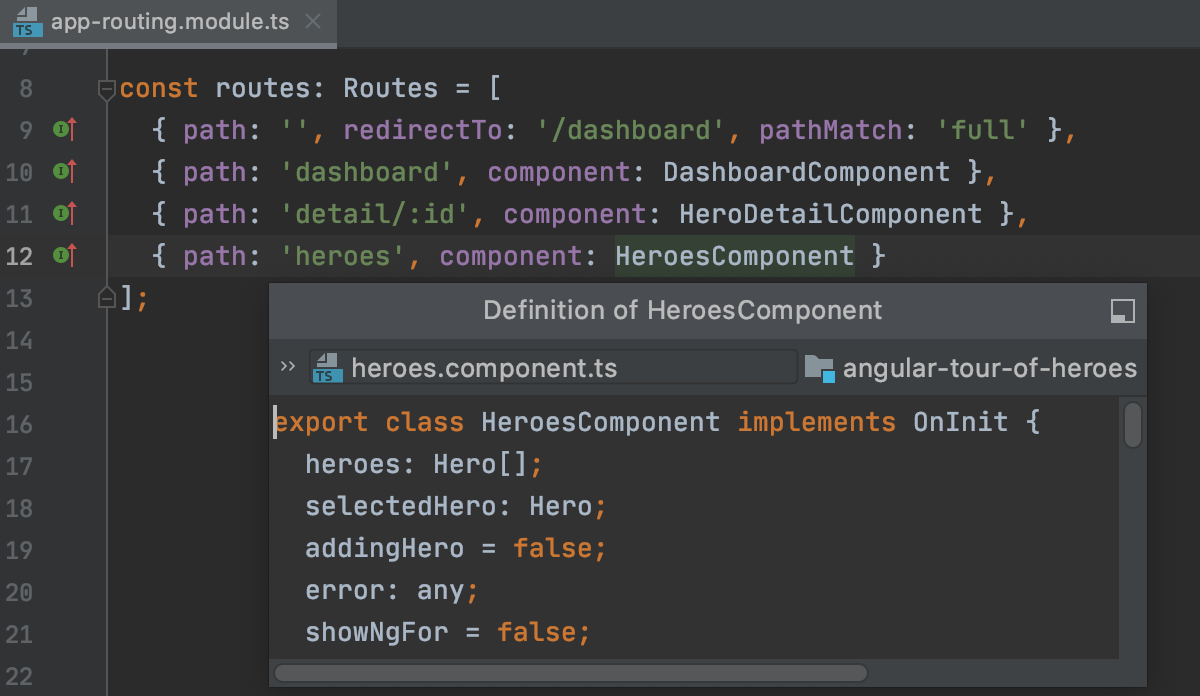Close the app-routing.module.ts tab
The image size is (1200, 696).
point(312,22)
